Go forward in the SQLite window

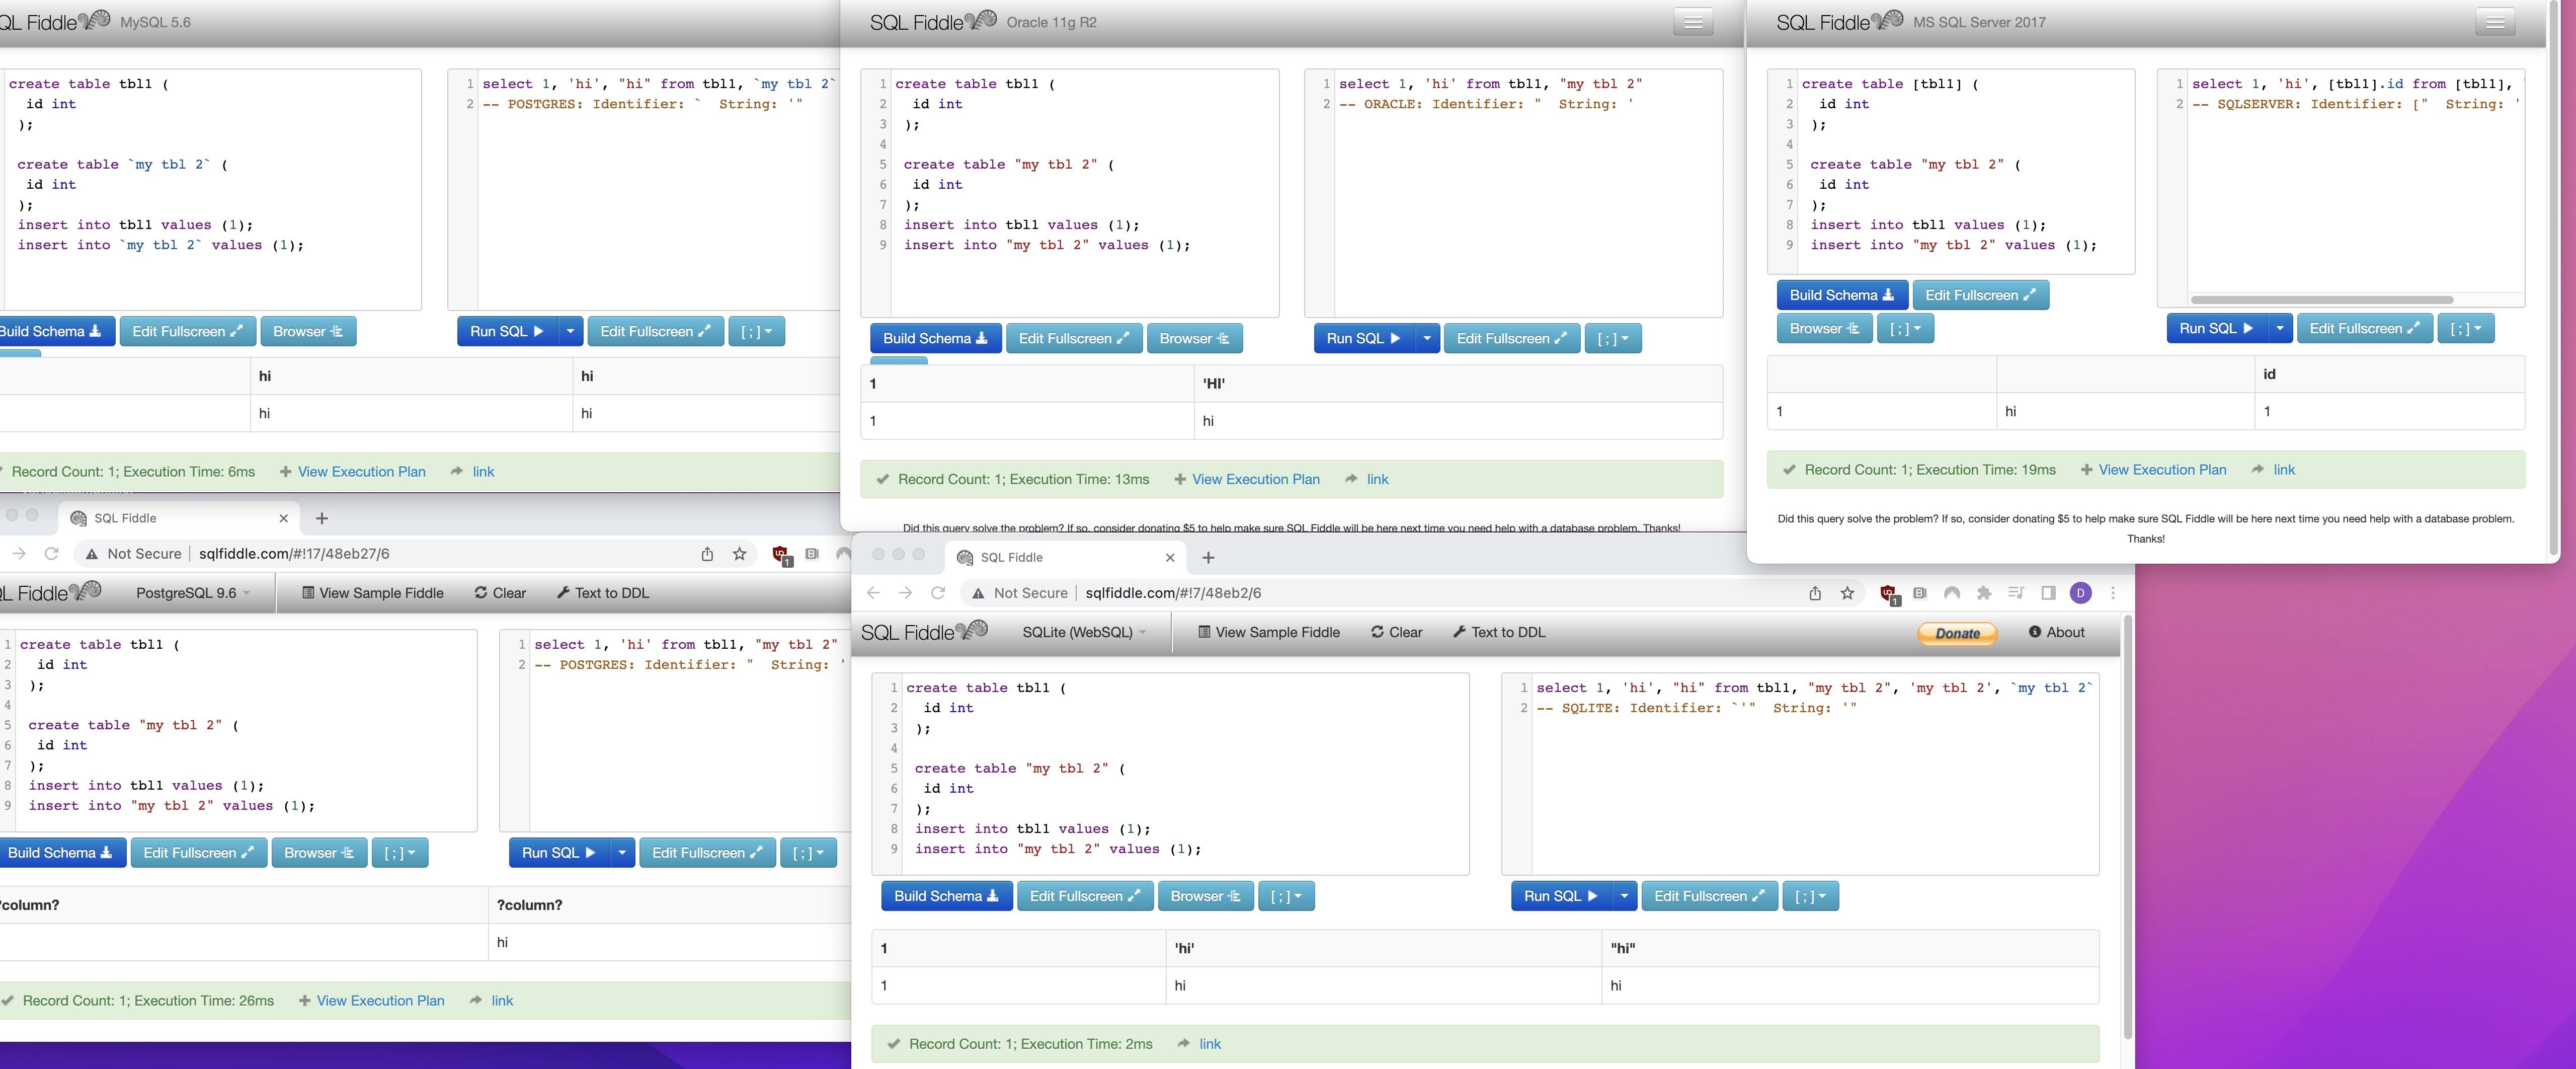pos(905,593)
